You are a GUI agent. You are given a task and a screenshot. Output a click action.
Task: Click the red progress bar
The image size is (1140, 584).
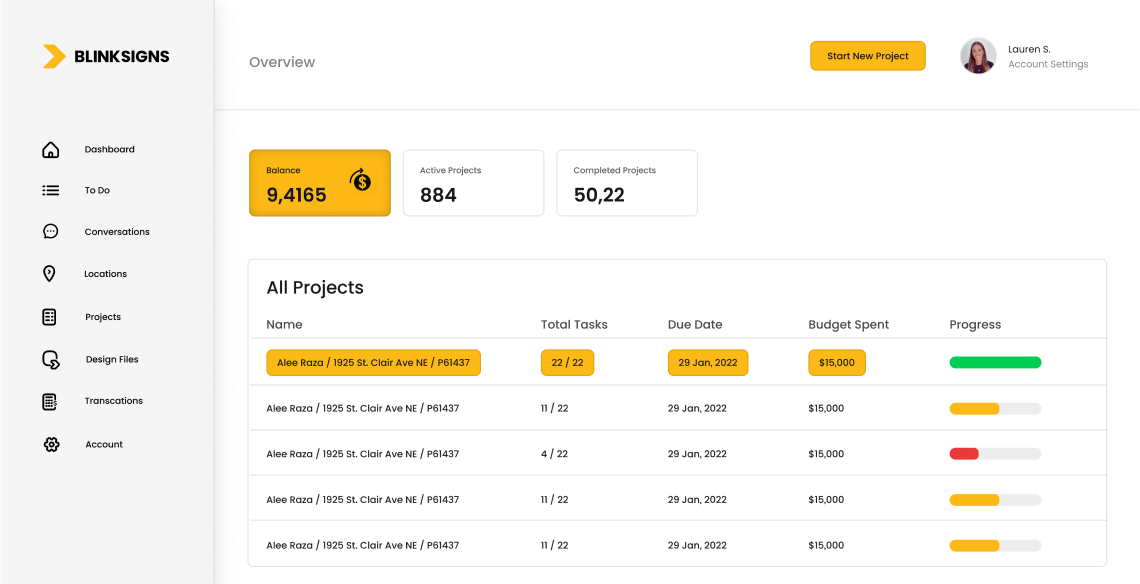click(x=964, y=454)
